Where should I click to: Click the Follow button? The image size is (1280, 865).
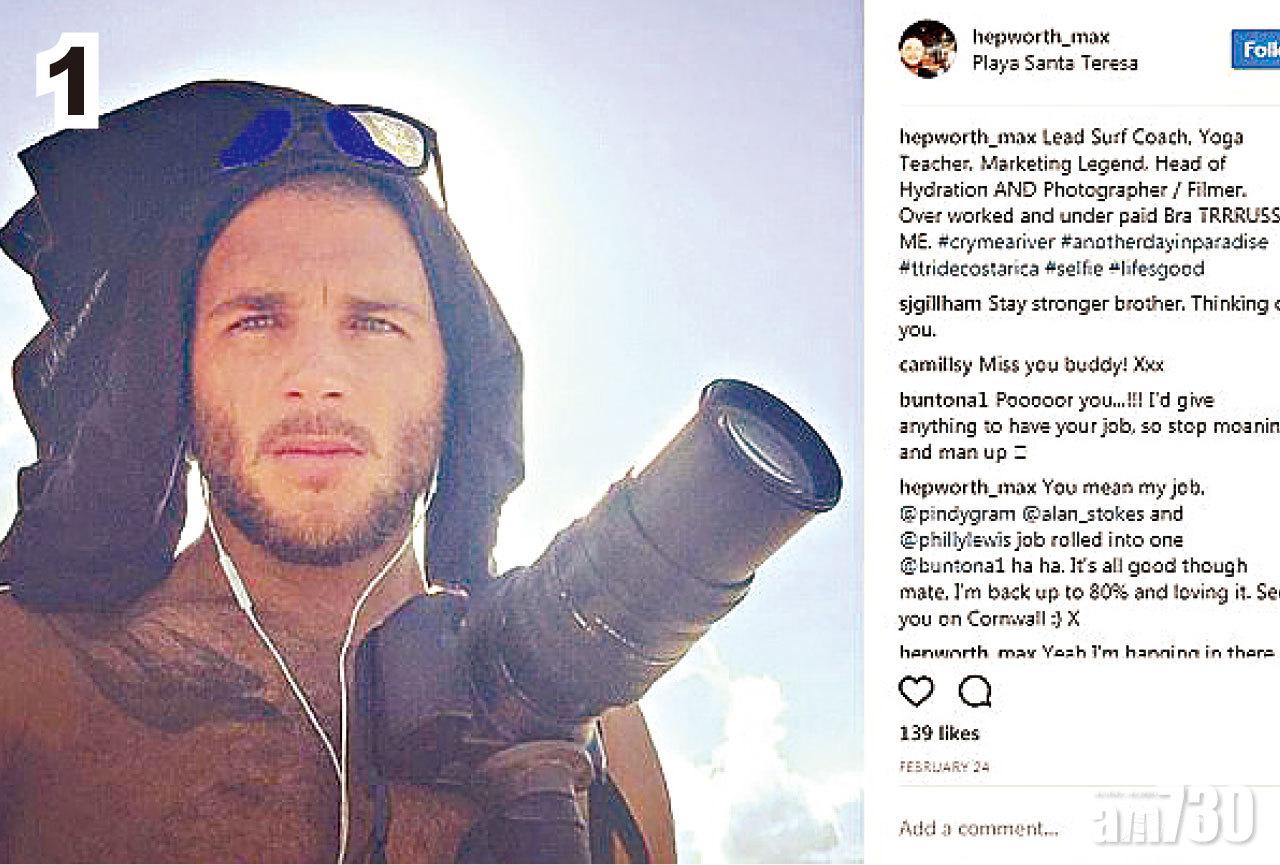point(1256,49)
